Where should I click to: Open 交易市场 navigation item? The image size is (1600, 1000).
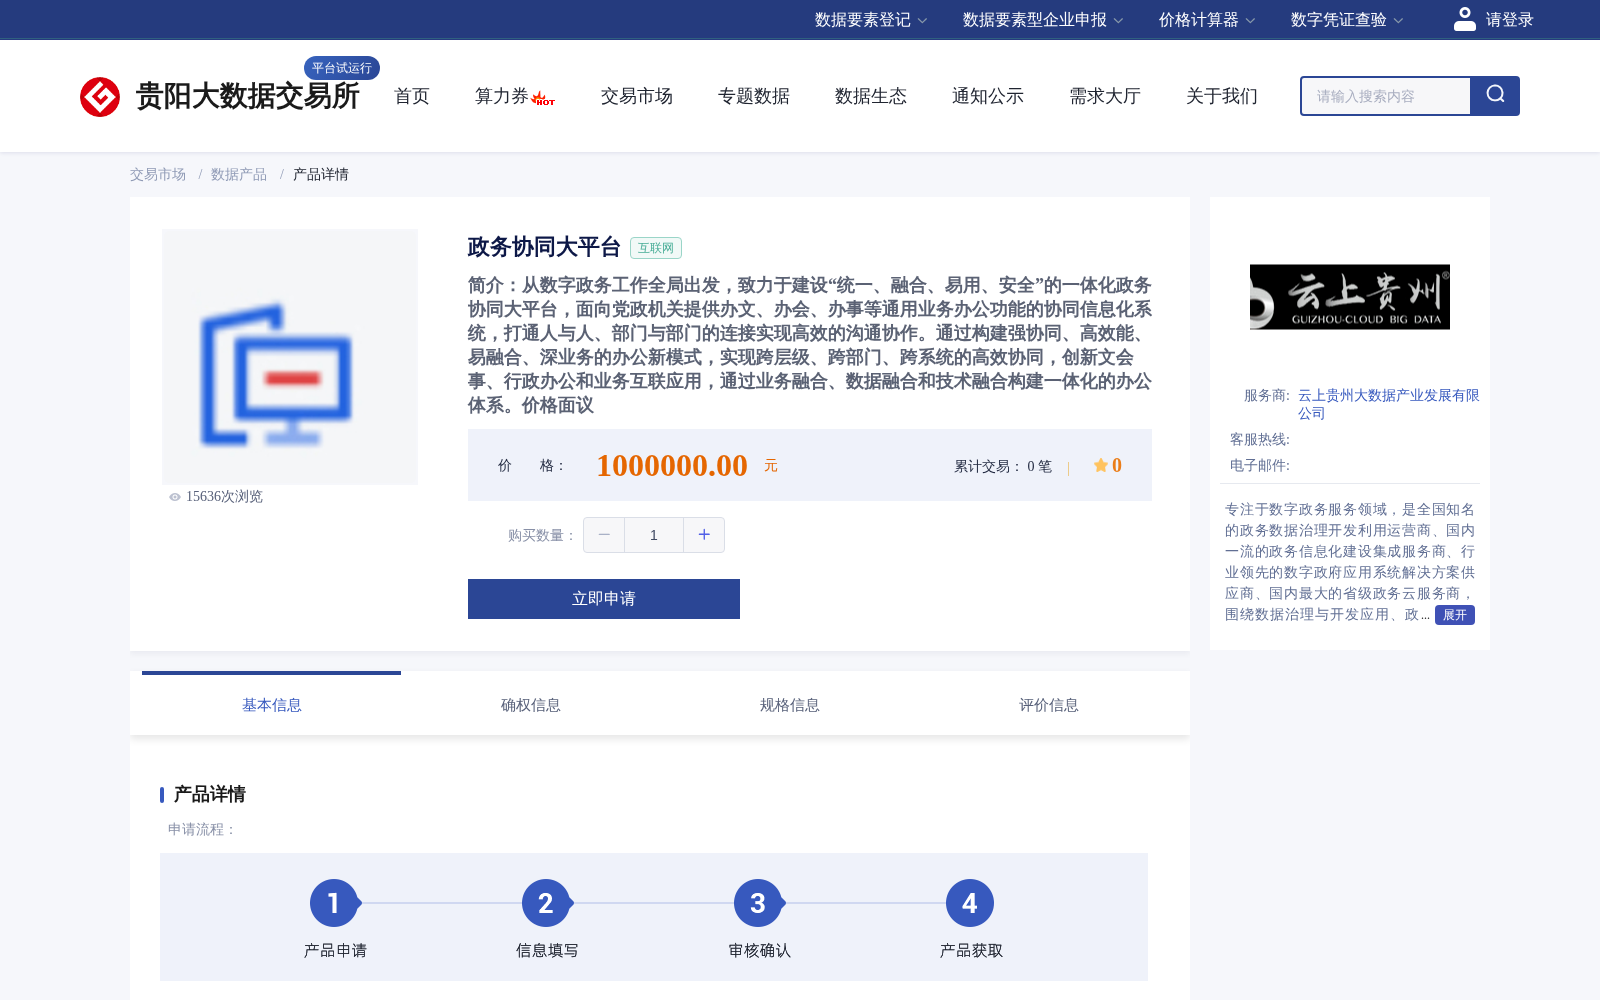pos(637,96)
